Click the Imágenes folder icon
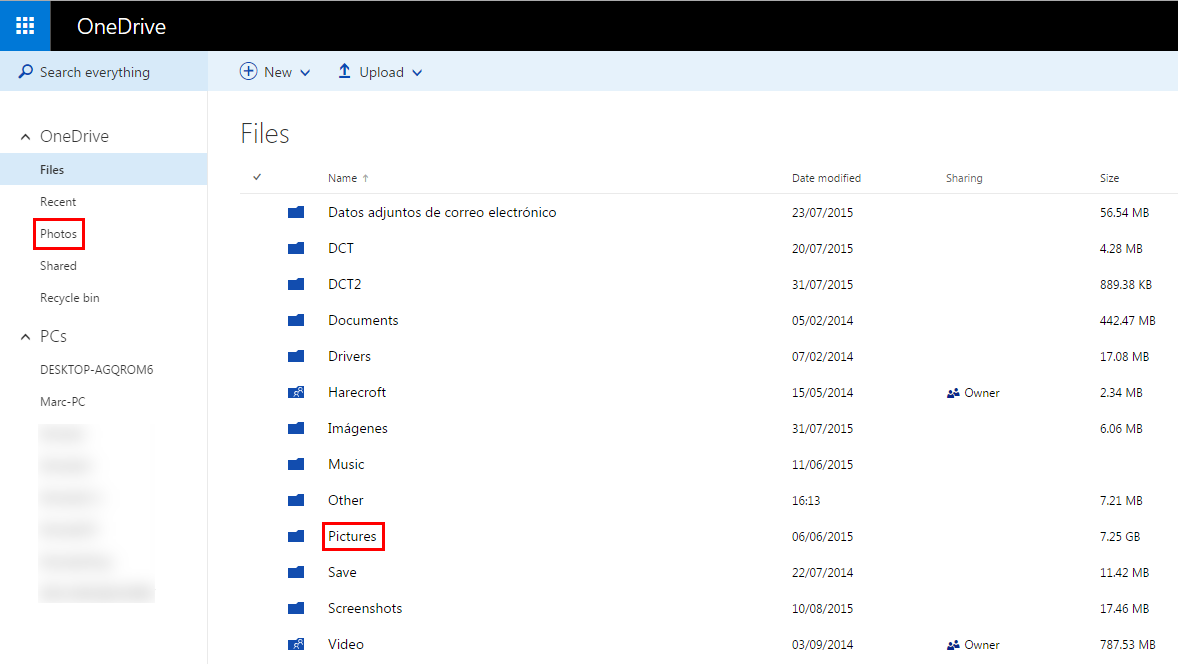This screenshot has width=1178, height=664. [x=296, y=428]
